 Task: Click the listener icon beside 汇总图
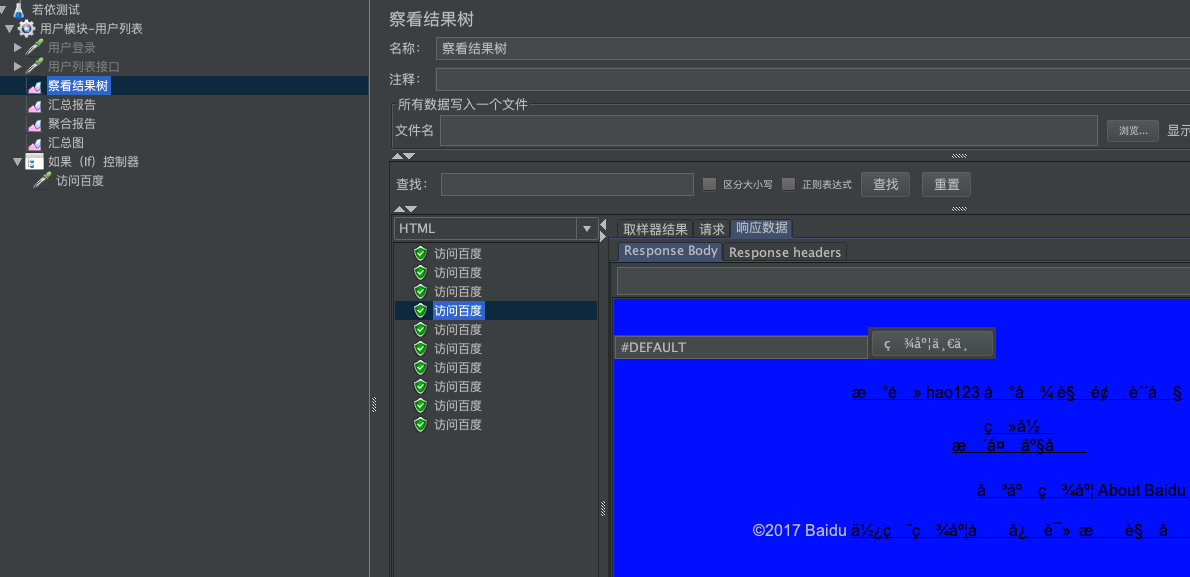[35, 143]
